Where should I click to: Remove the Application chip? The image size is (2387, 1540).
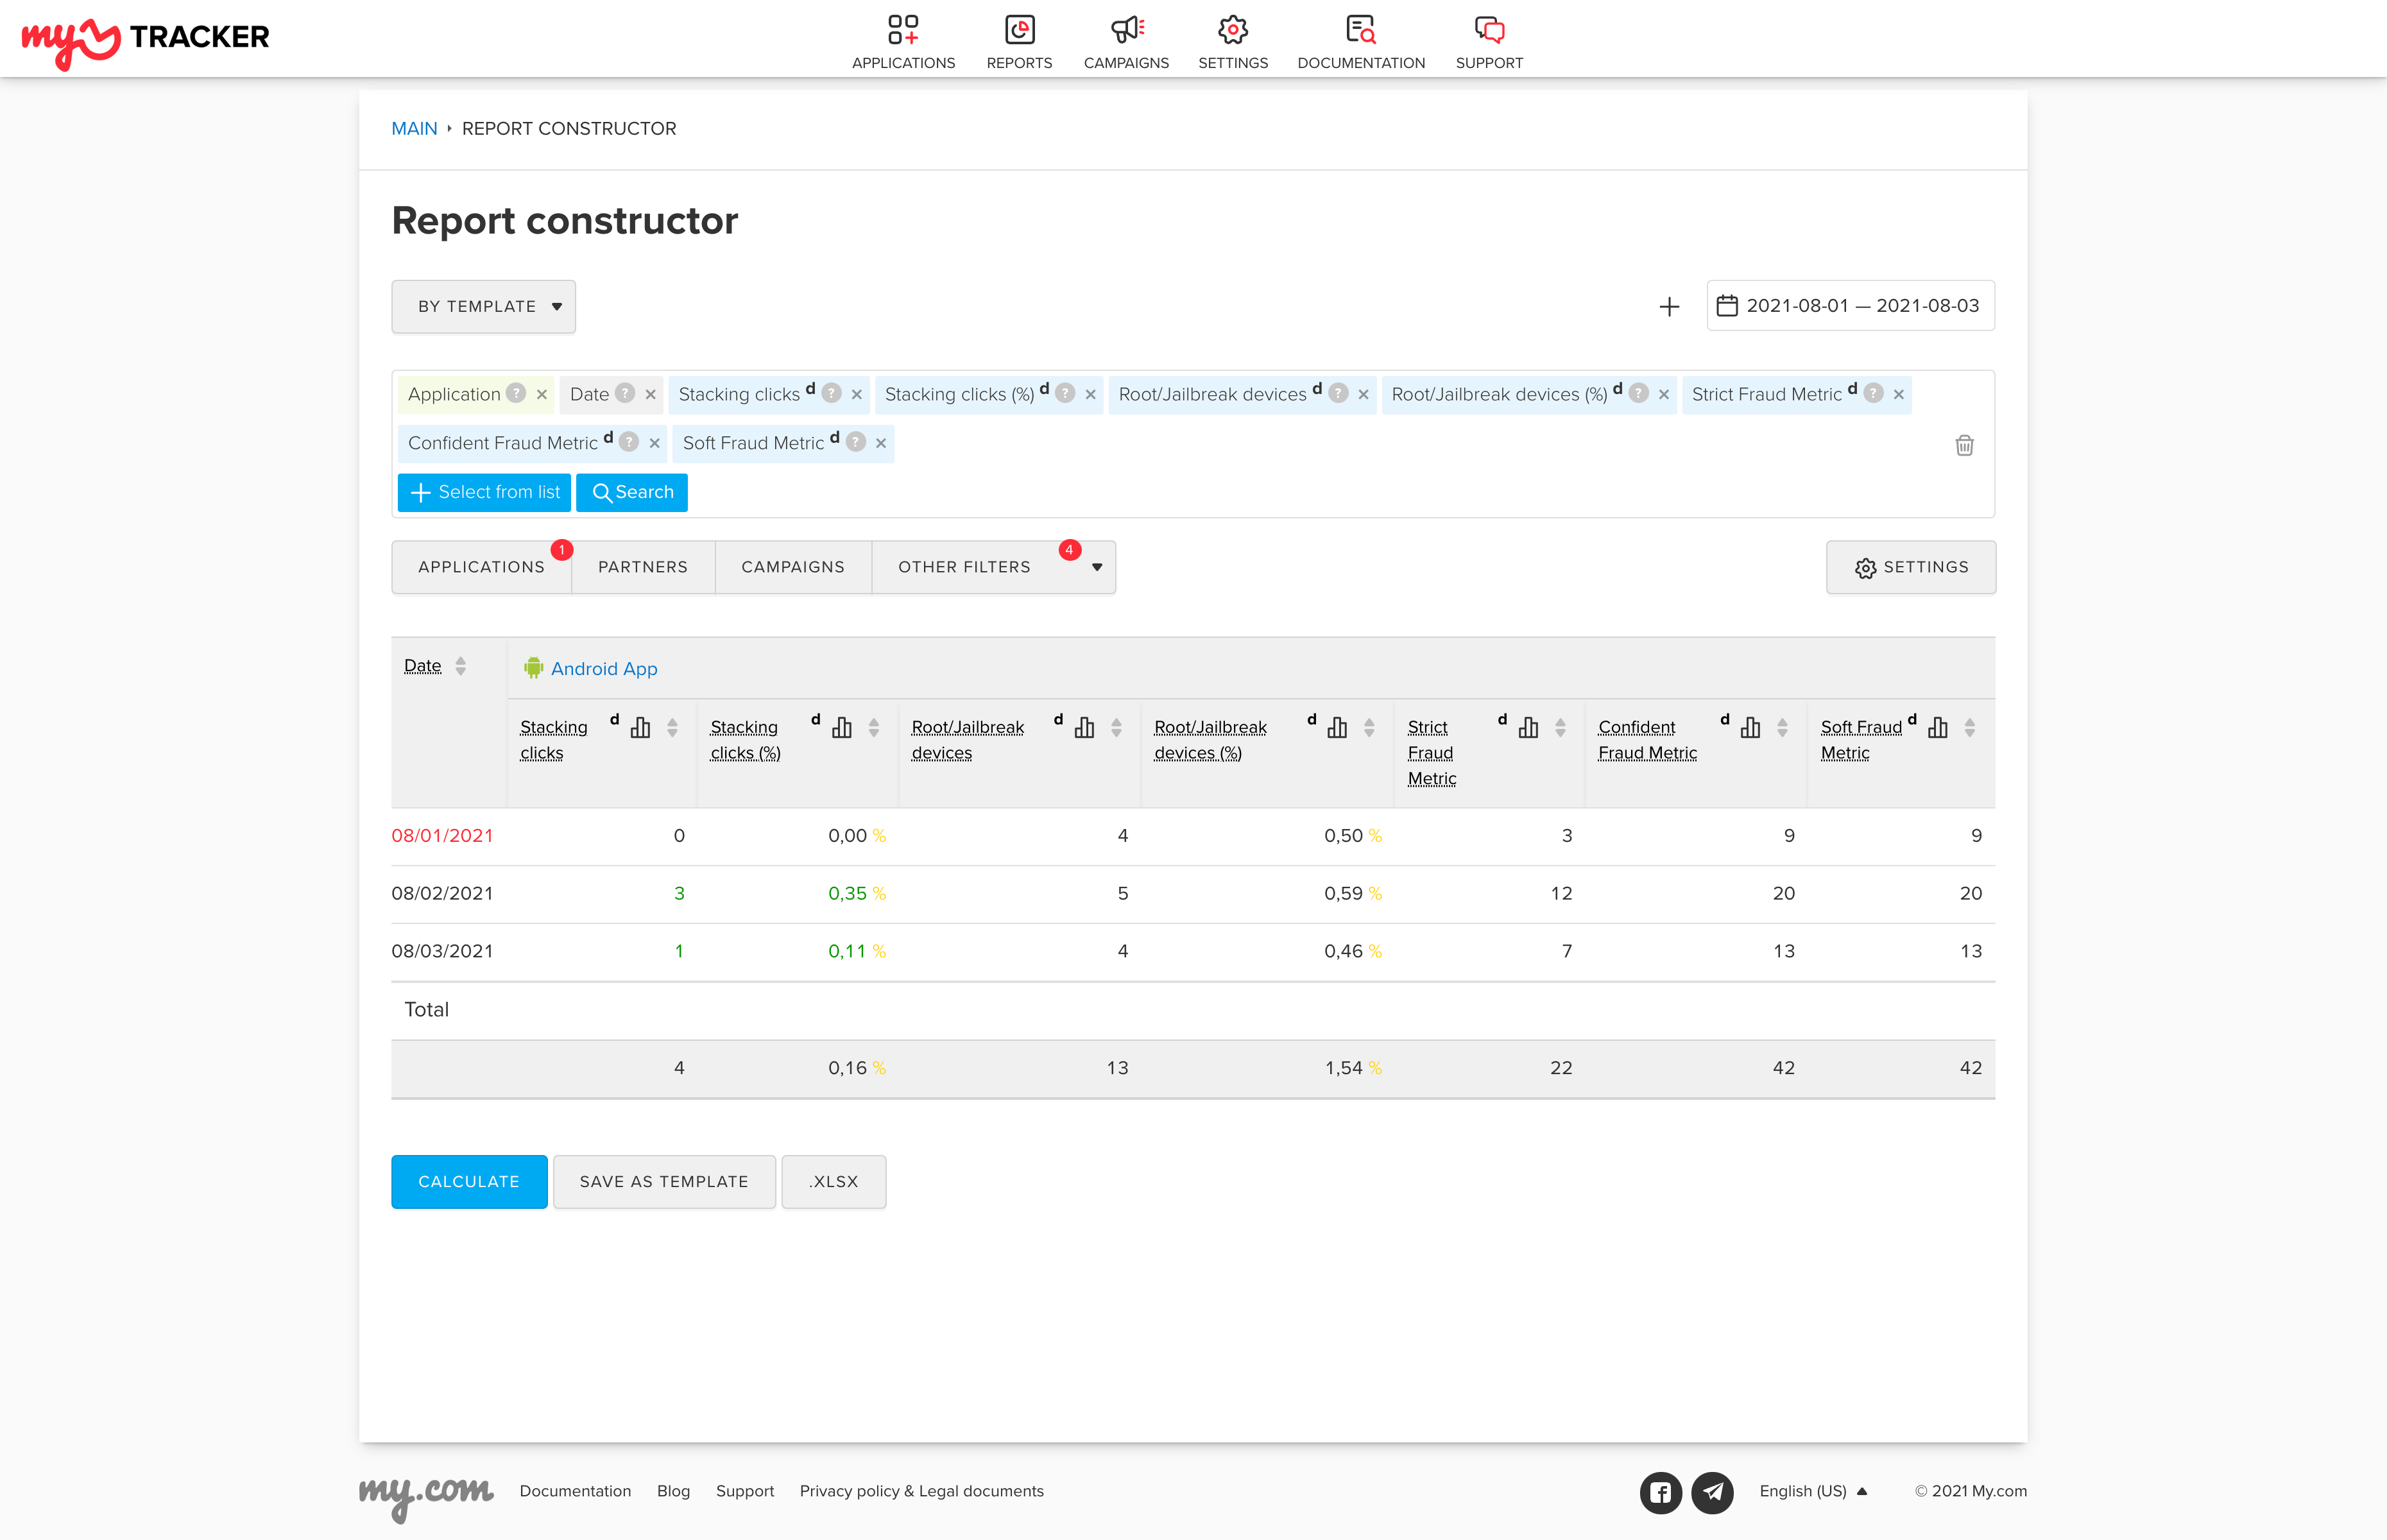[x=541, y=395]
